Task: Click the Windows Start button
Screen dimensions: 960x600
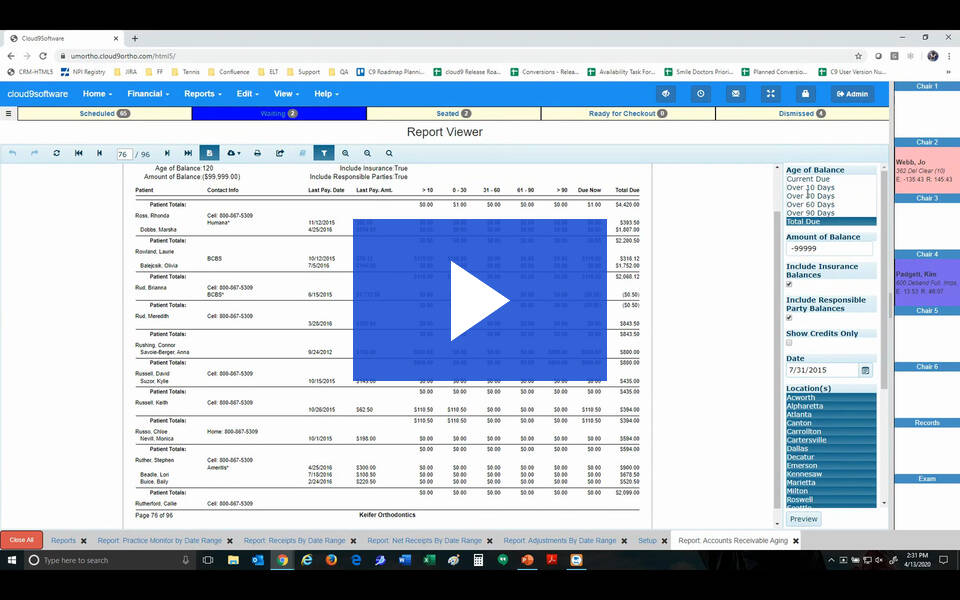Action: [11, 560]
